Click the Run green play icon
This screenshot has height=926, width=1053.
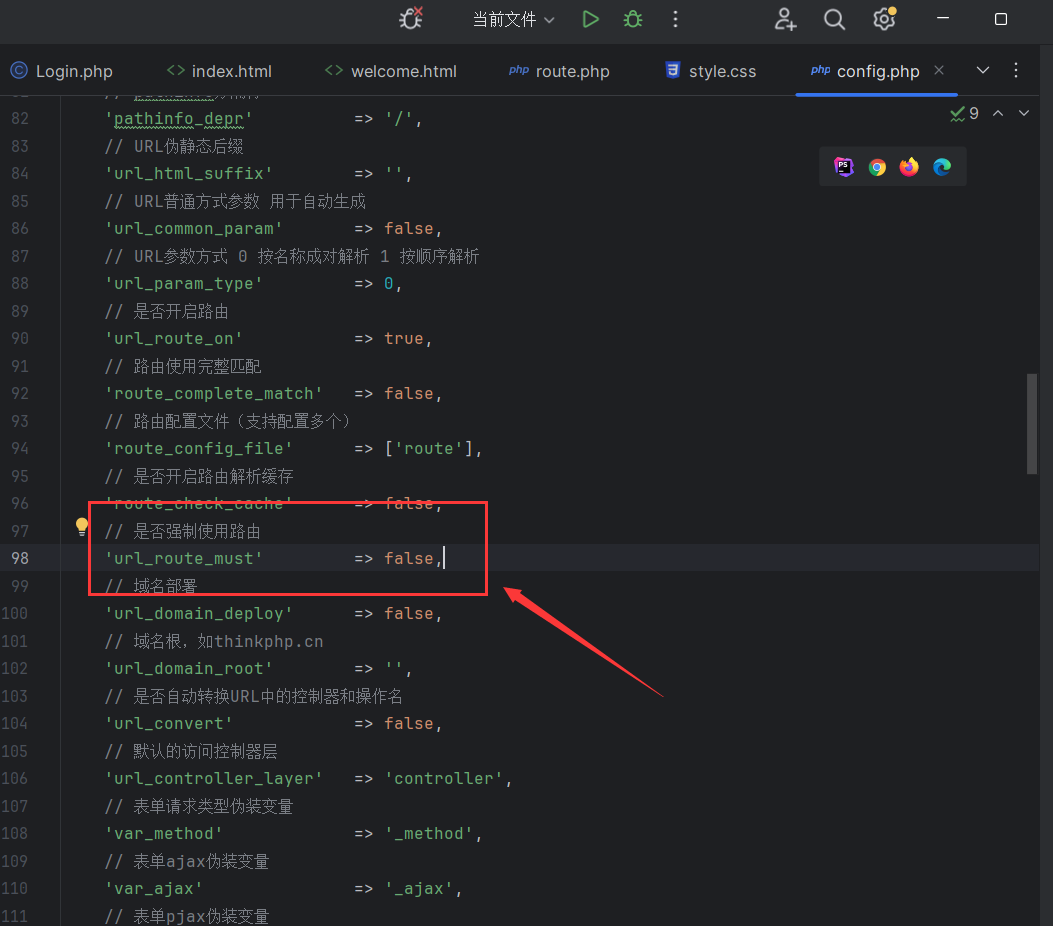pyautogui.click(x=591, y=19)
